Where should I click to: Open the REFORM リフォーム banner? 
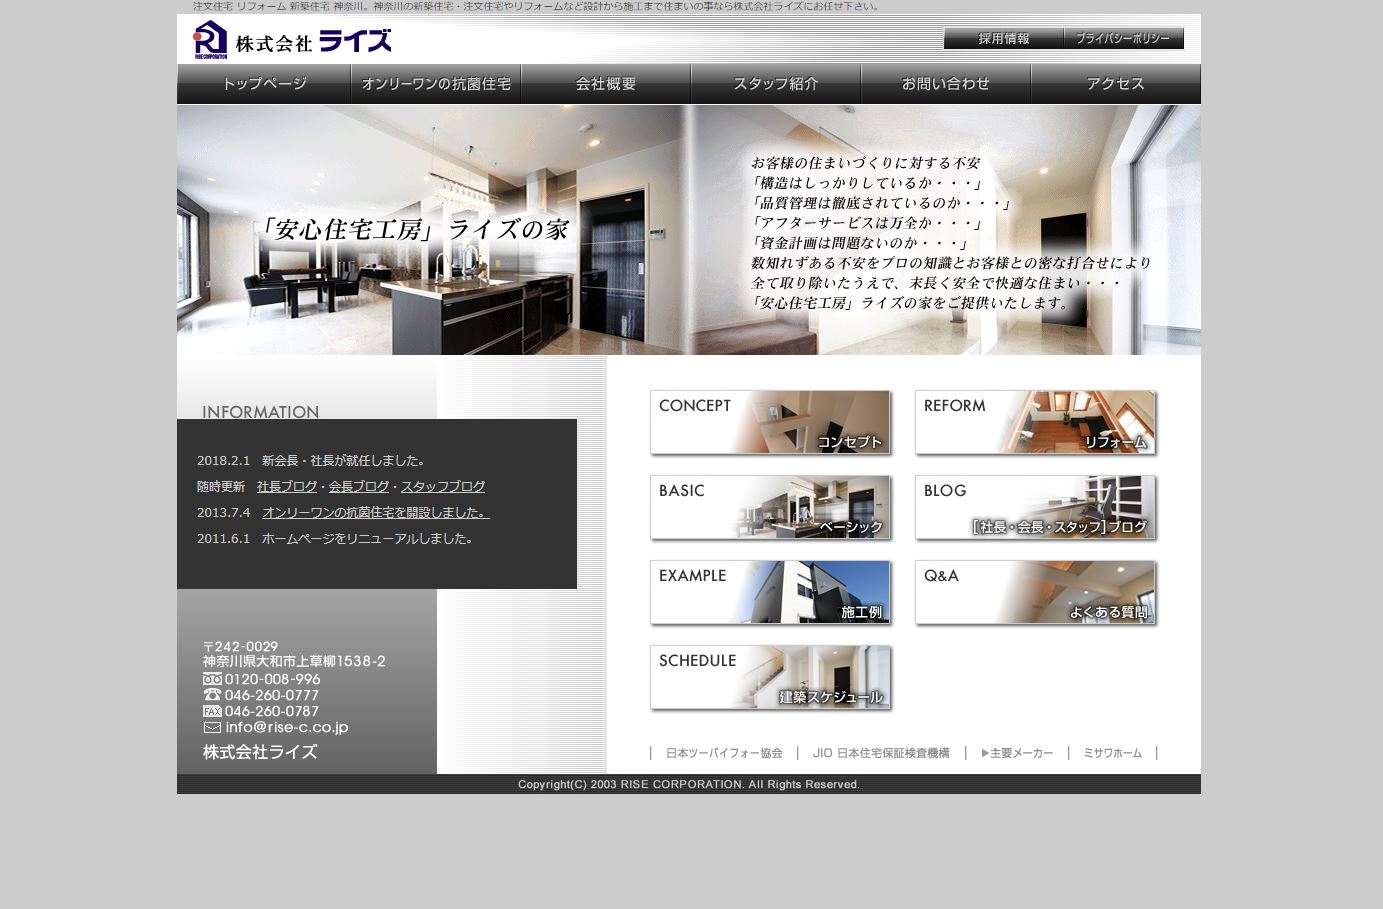click(1035, 422)
